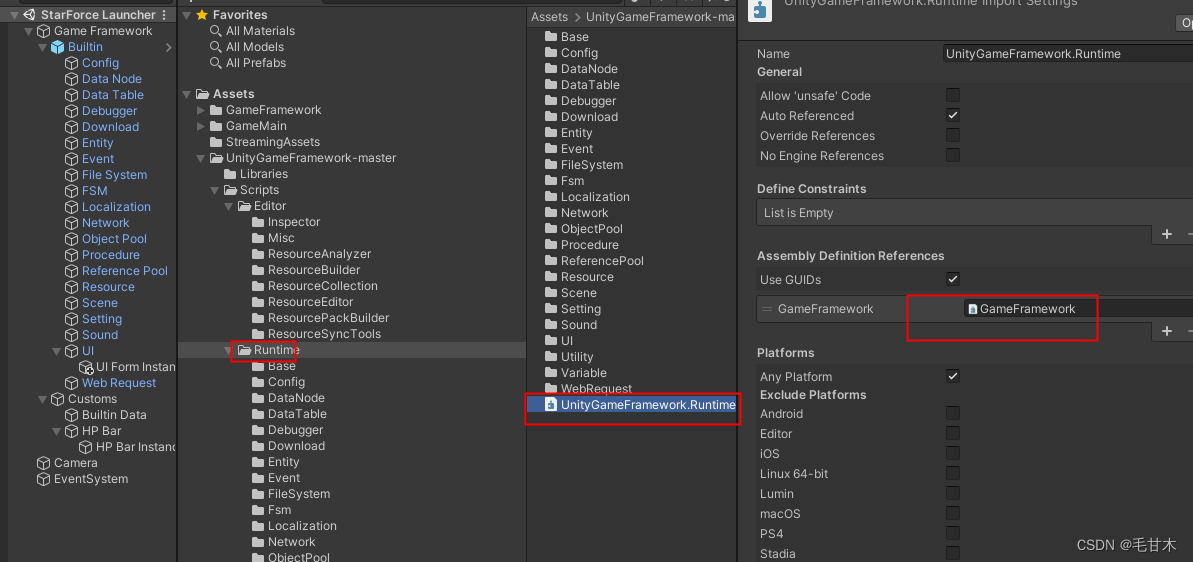Grab the GameFramework reference list drag handle

pyautogui.click(x=766, y=309)
